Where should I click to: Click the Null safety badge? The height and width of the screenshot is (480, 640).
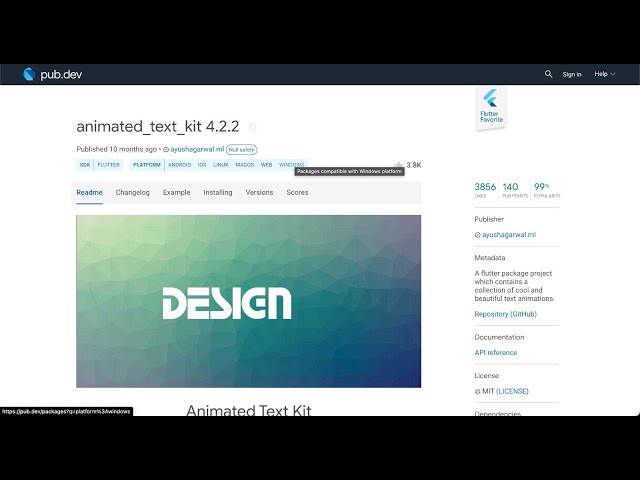241,150
